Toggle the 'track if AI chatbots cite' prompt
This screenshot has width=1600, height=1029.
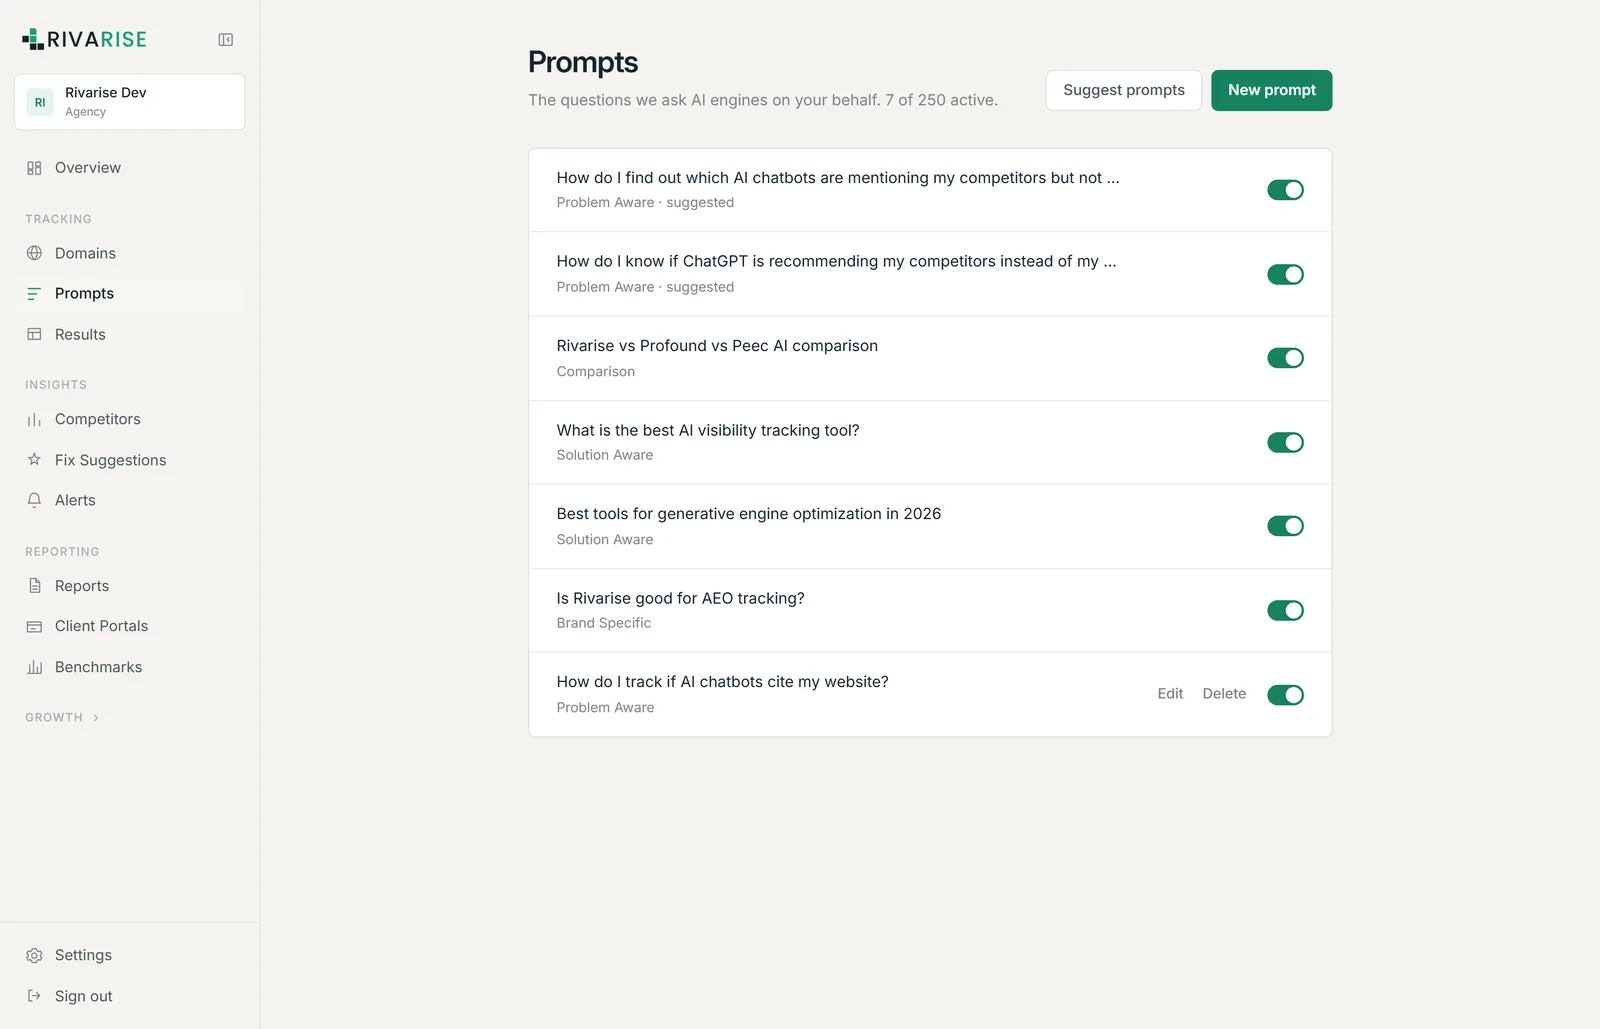1285,695
